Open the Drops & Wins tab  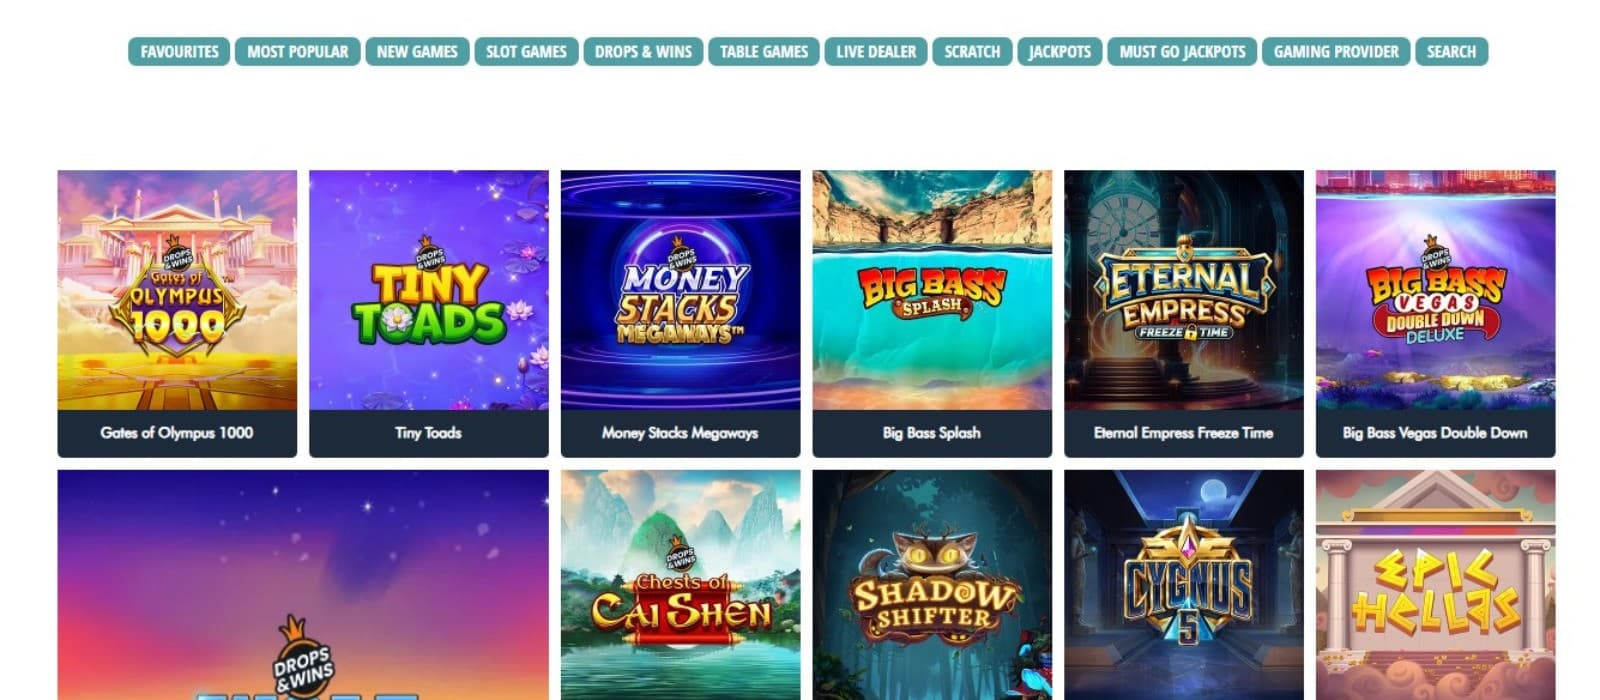pos(643,52)
